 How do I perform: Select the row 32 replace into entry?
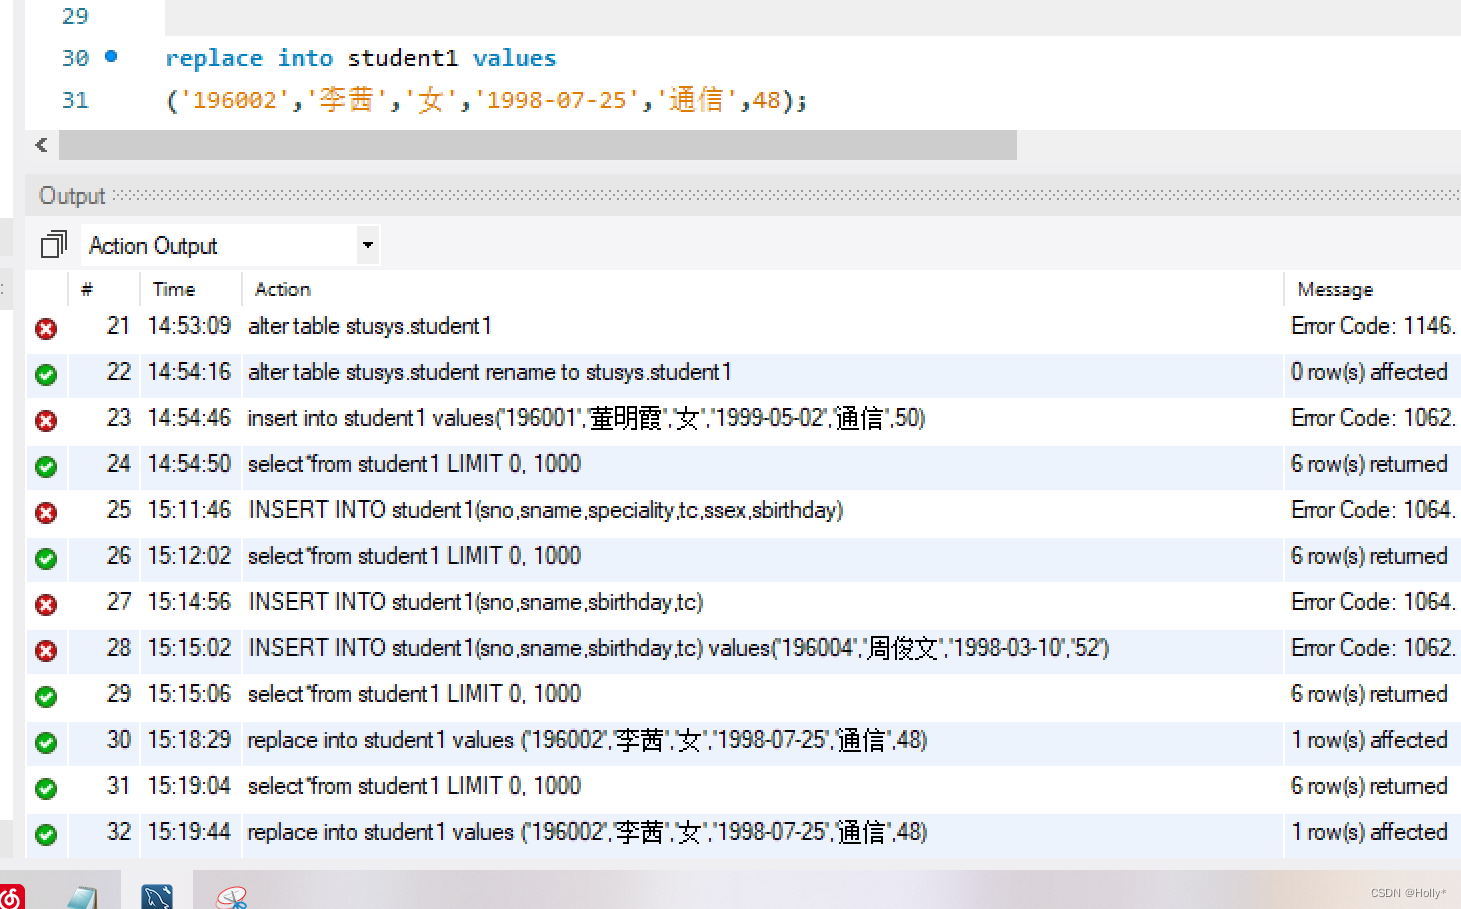[585, 832]
